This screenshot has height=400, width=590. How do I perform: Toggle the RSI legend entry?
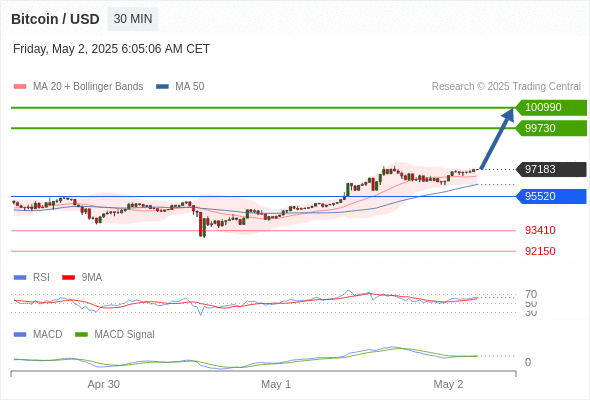[32, 277]
